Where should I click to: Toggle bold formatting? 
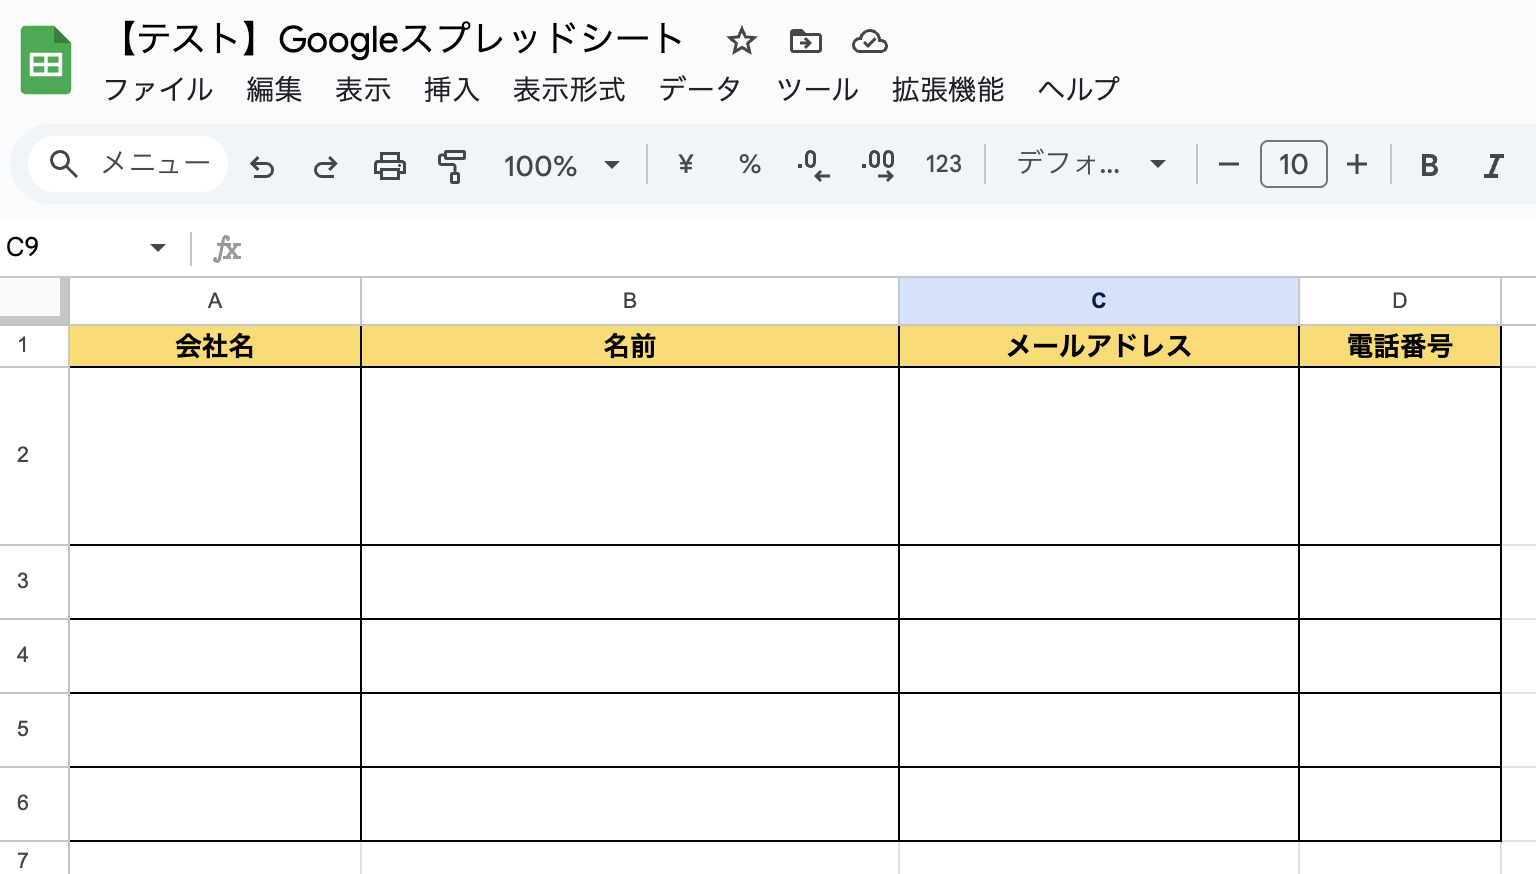pyautogui.click(x=1429, y=165)
